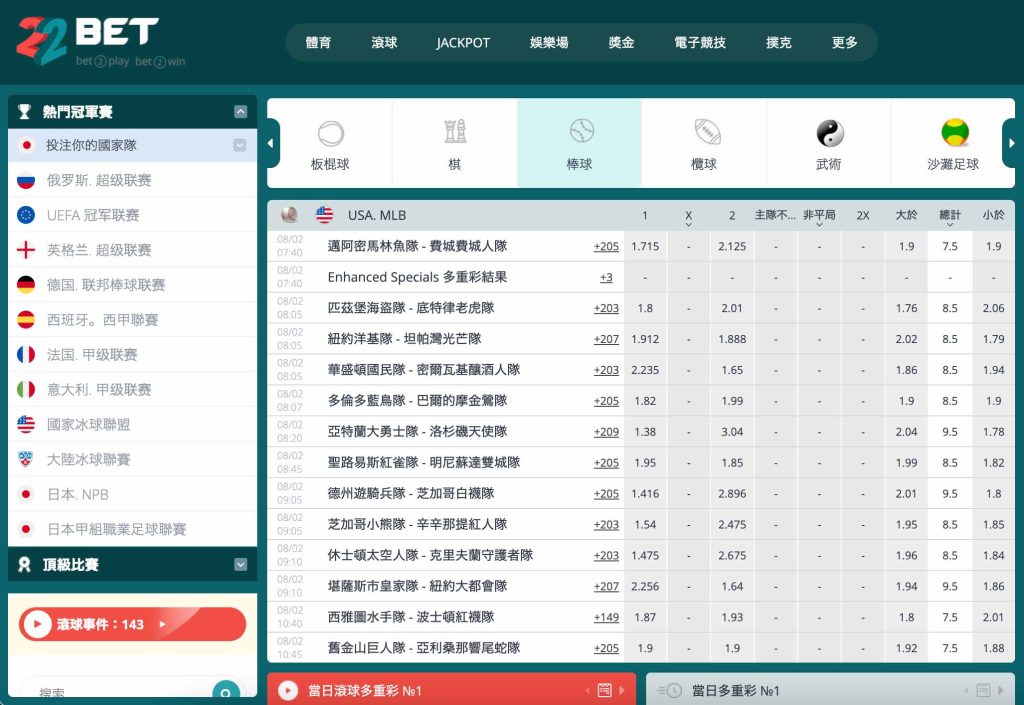Screen dimensions: 1024x705
Task: Expand the 投注你的國家隊 dropdown
Action: (x=240, y=145)
